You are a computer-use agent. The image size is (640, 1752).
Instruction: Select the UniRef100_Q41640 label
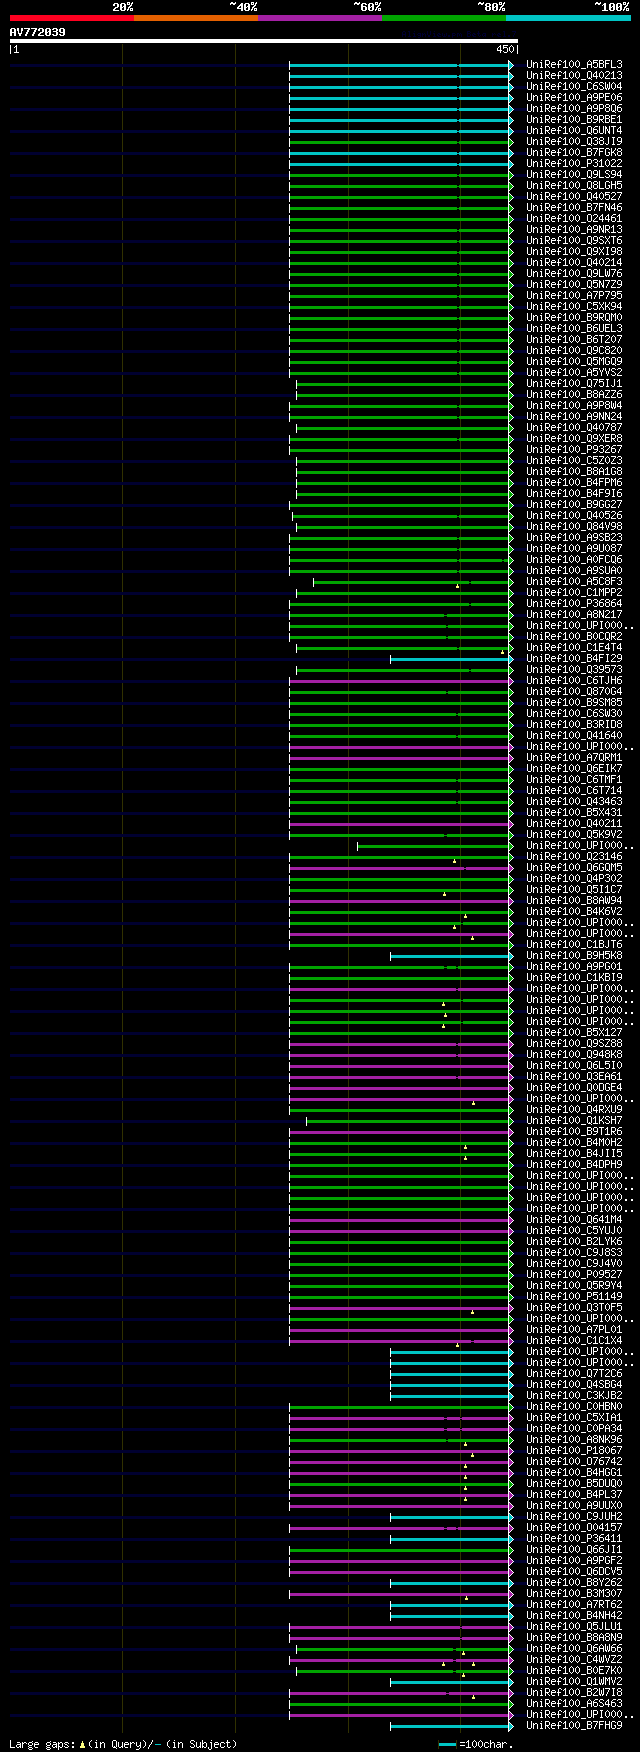[574, 736]
